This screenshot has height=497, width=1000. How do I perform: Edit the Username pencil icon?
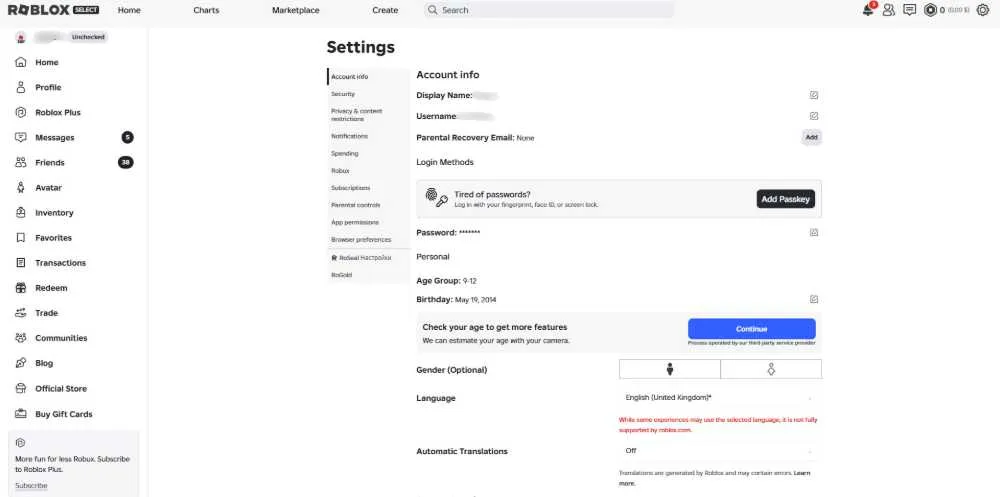(814, 116)
